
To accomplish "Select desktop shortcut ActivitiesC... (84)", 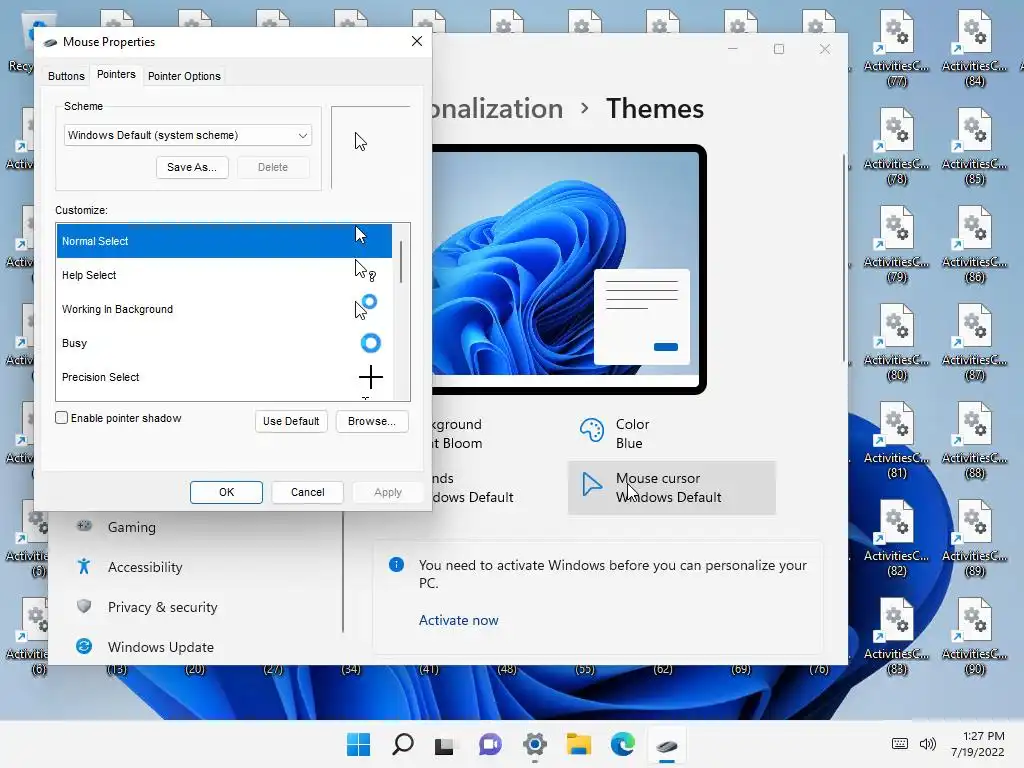I will 974,49.
